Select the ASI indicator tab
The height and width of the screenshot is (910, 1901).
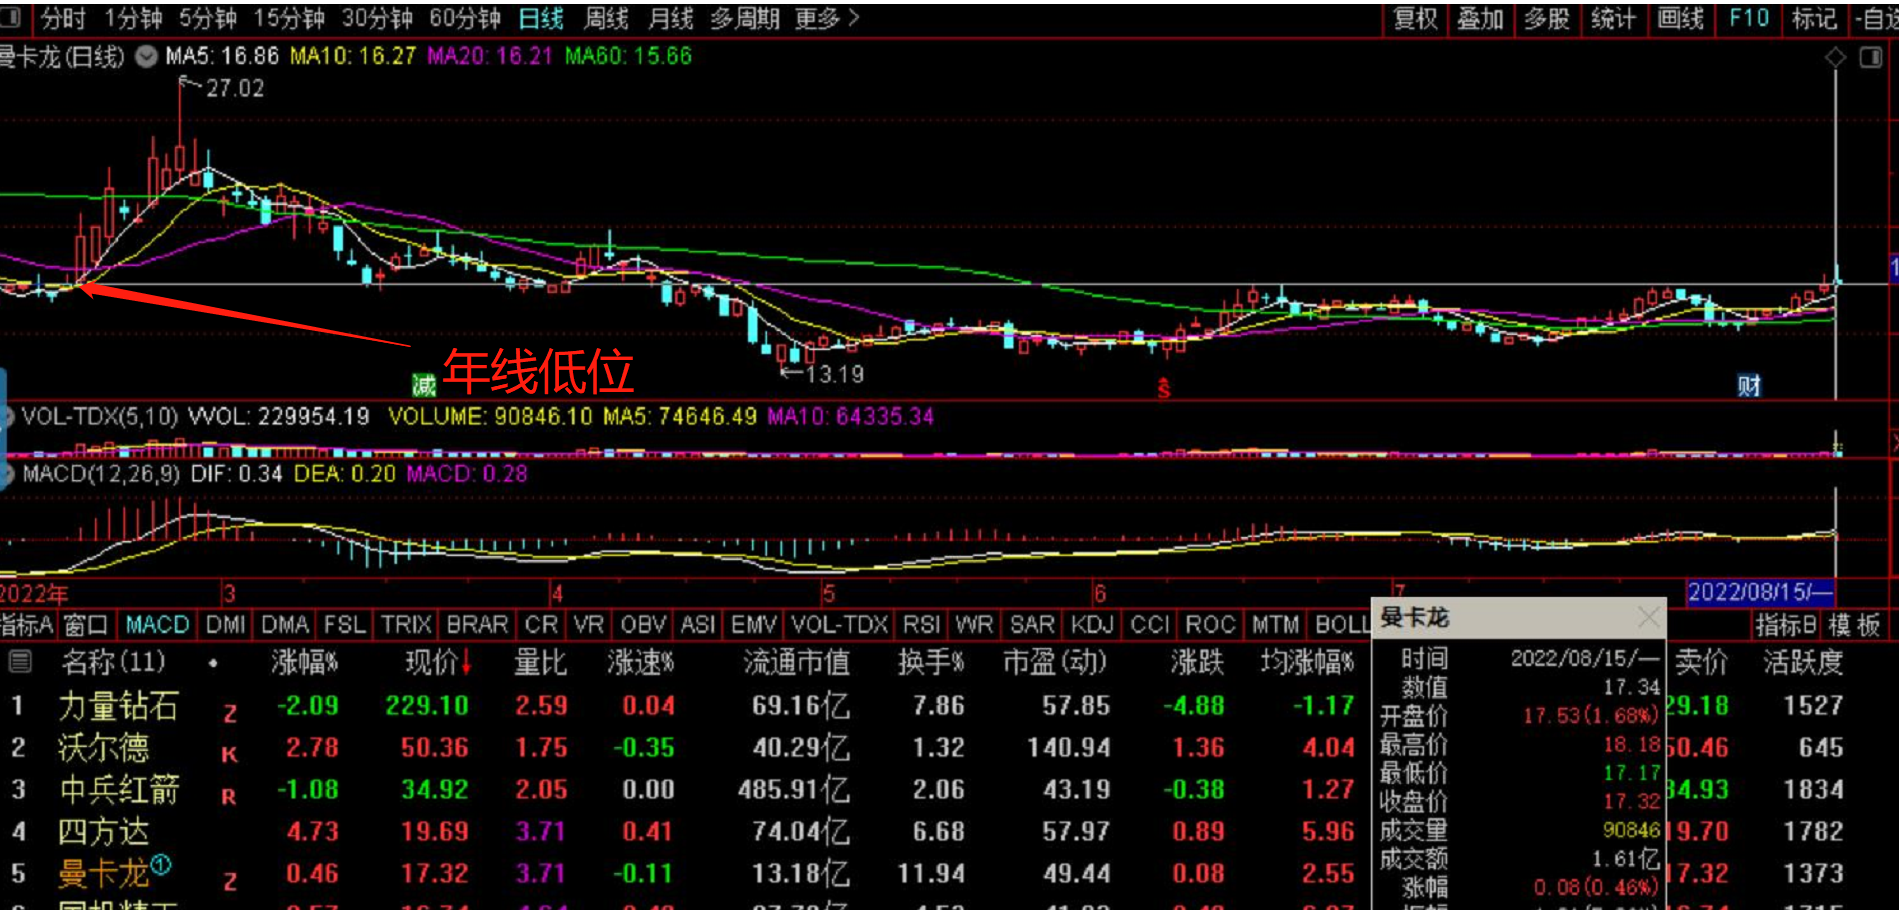[x=698, y=625]
